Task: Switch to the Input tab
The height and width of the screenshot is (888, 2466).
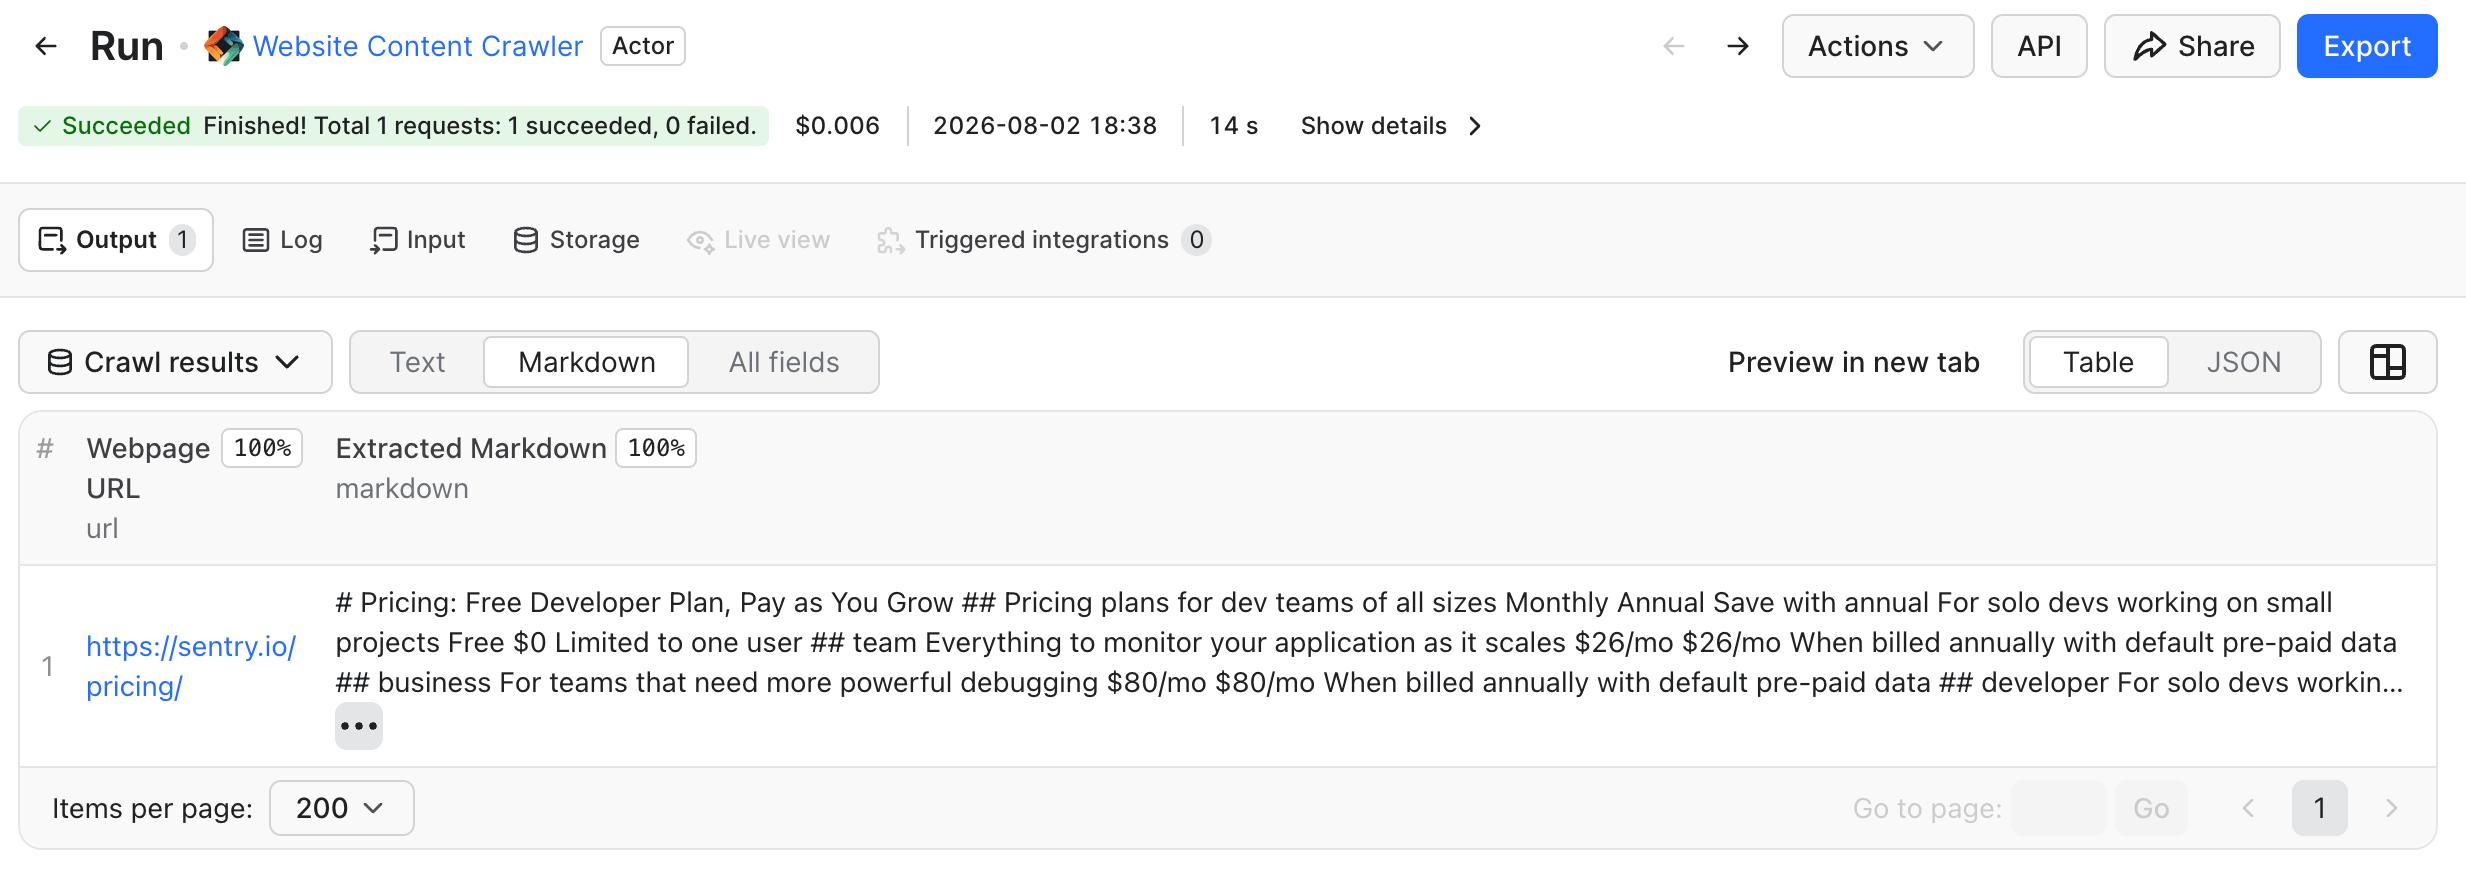Action: [x=418, y=240]
